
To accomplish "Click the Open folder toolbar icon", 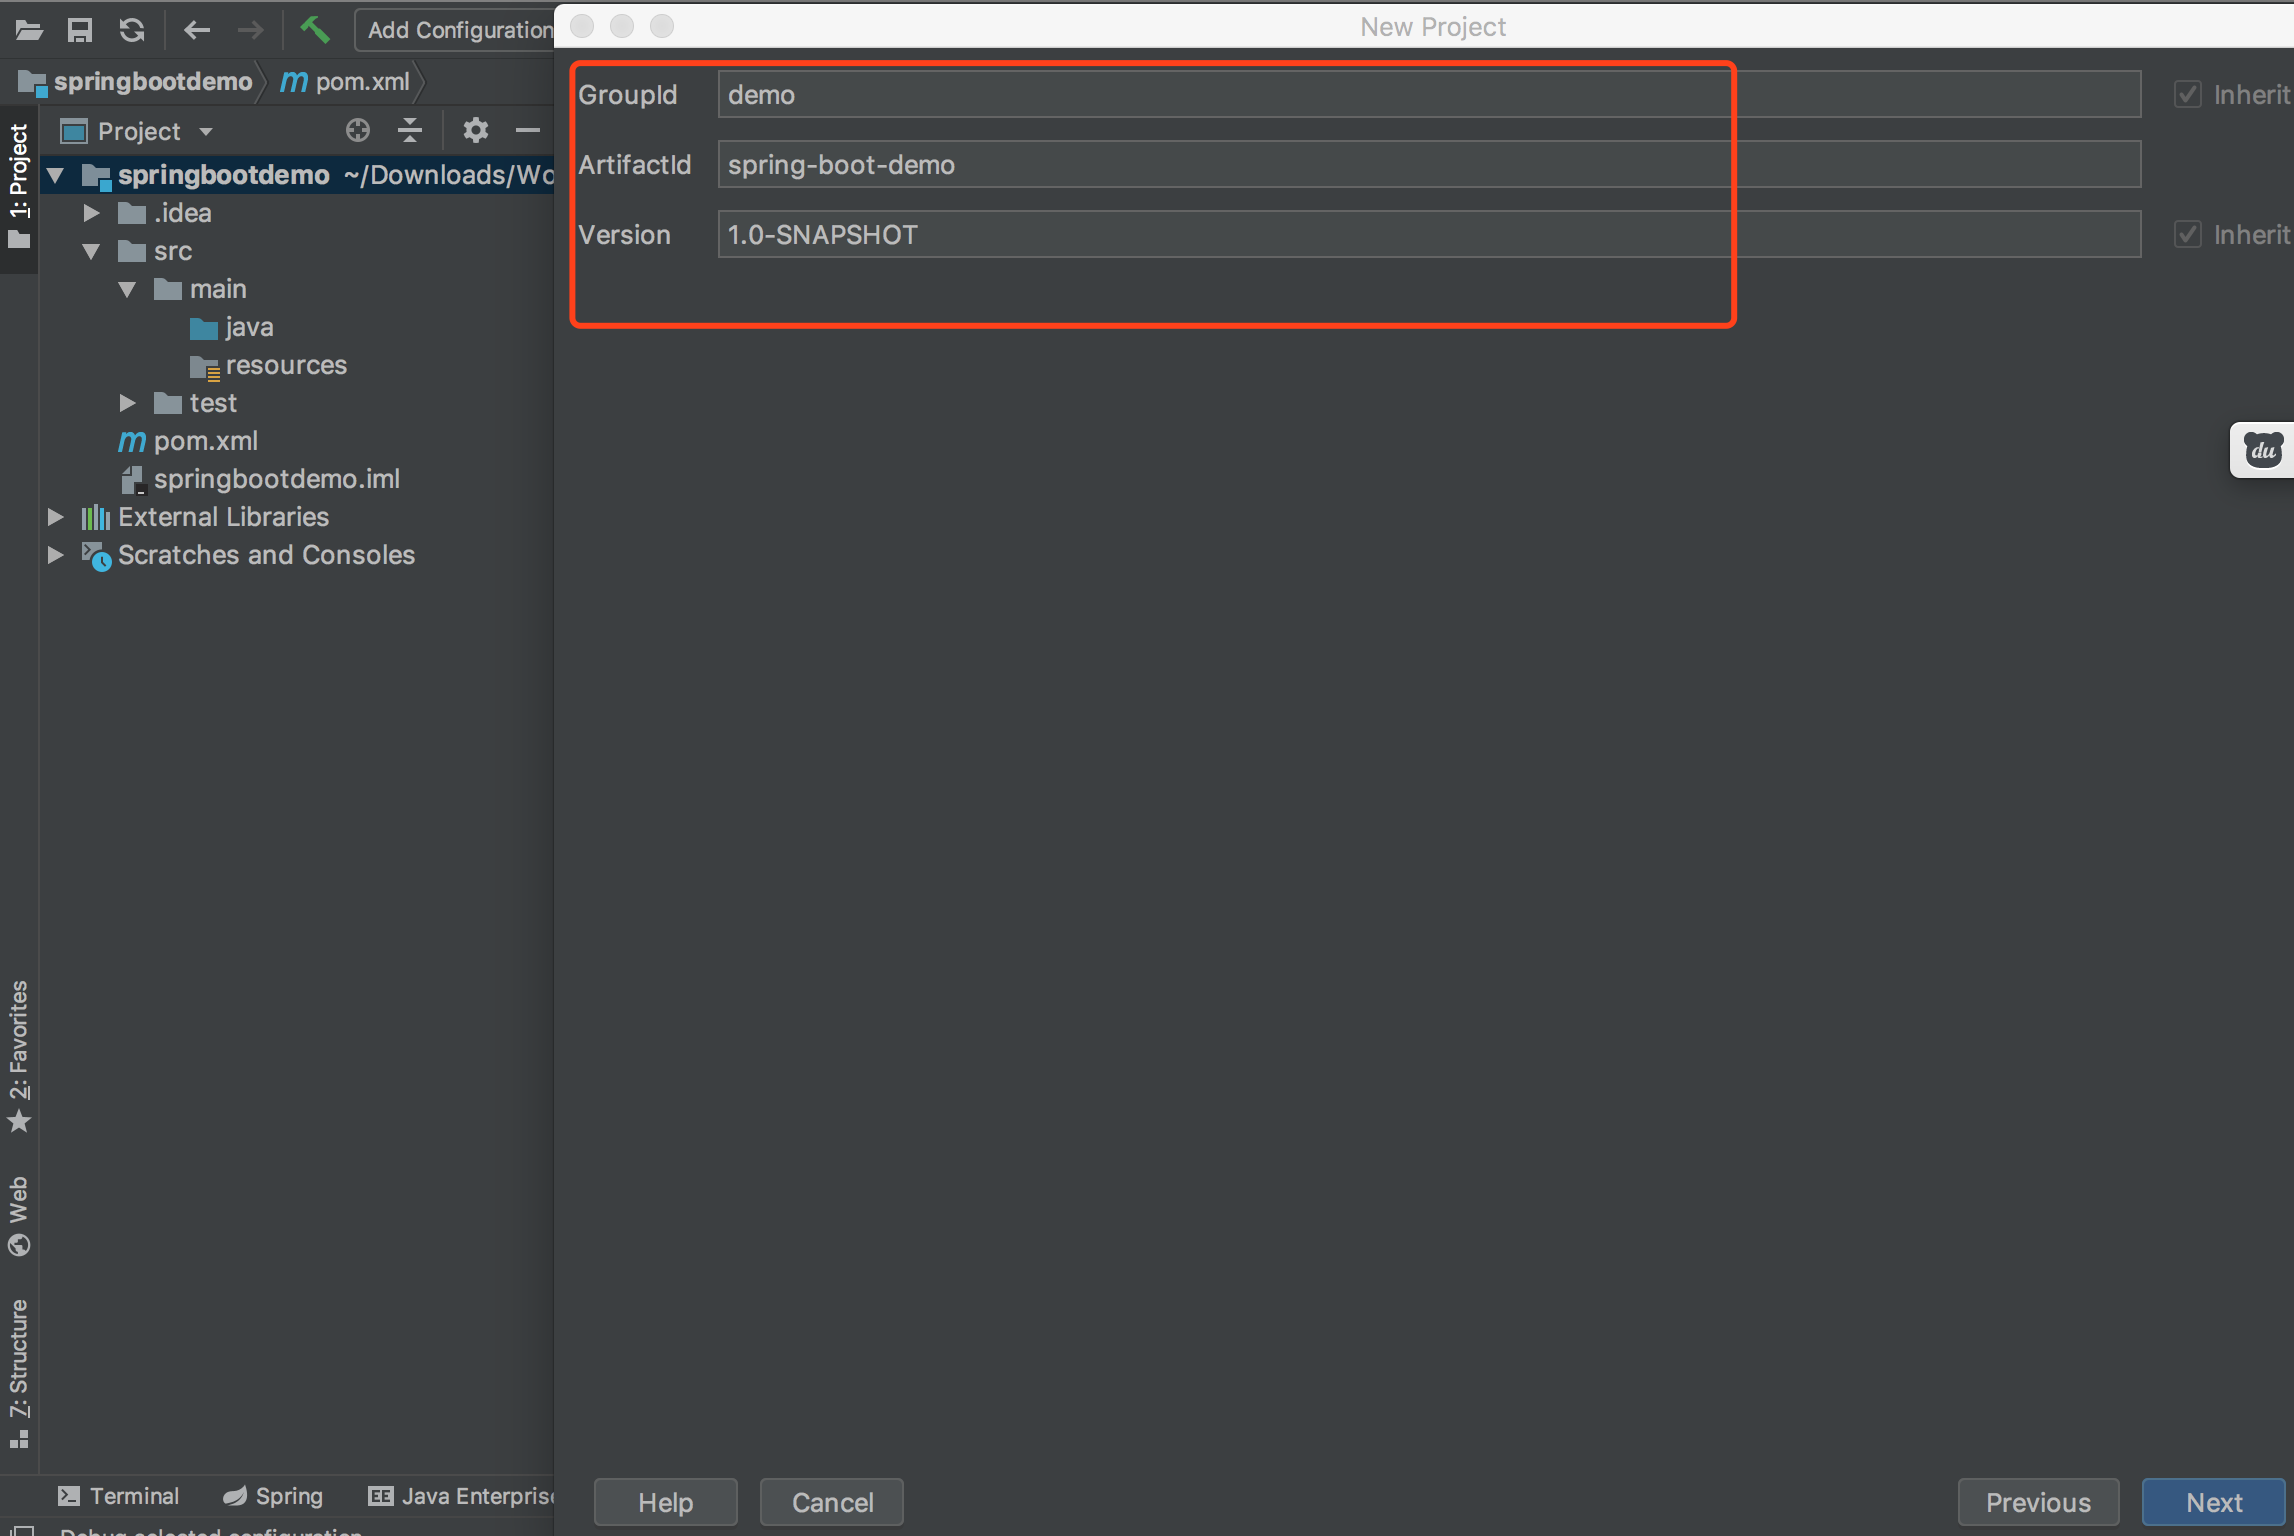I will coord(29,30).
